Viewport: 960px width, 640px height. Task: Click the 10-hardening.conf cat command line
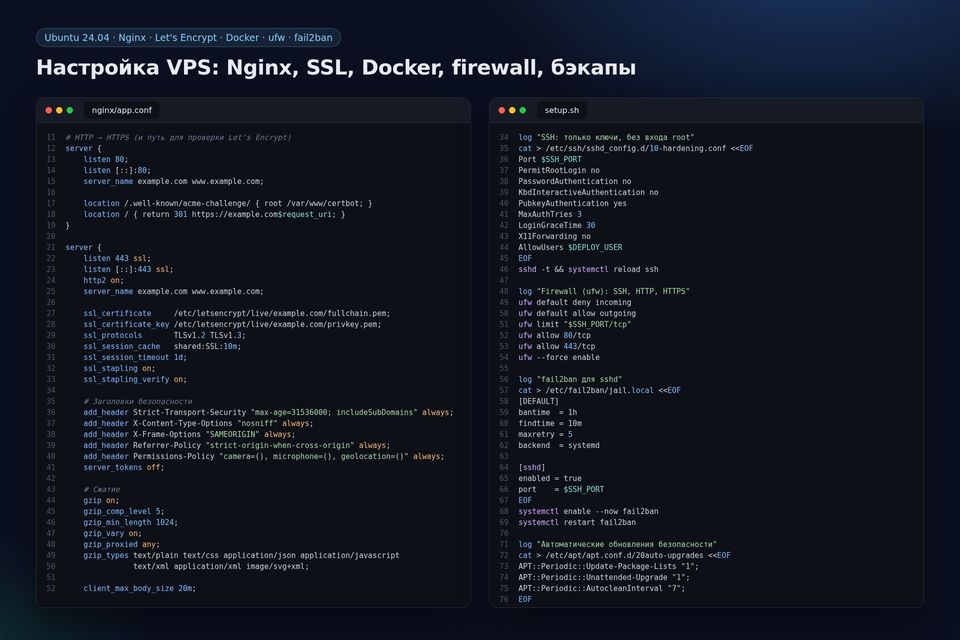(636, 148)
